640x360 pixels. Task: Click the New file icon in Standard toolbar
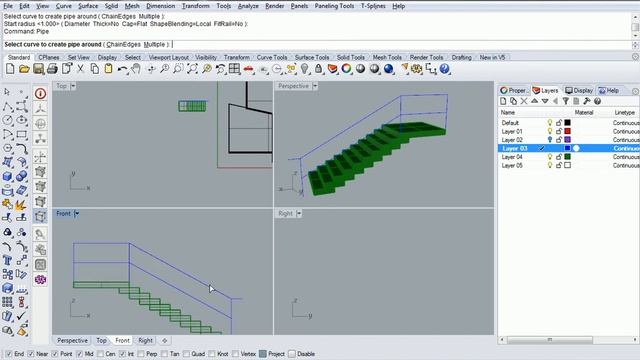pos(10,69)
